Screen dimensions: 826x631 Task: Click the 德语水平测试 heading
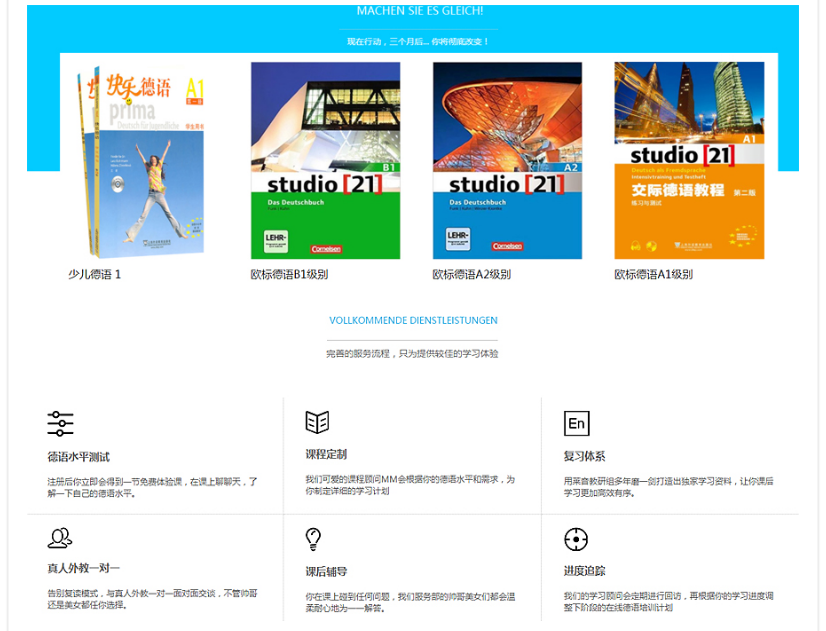tap(78, 457)
